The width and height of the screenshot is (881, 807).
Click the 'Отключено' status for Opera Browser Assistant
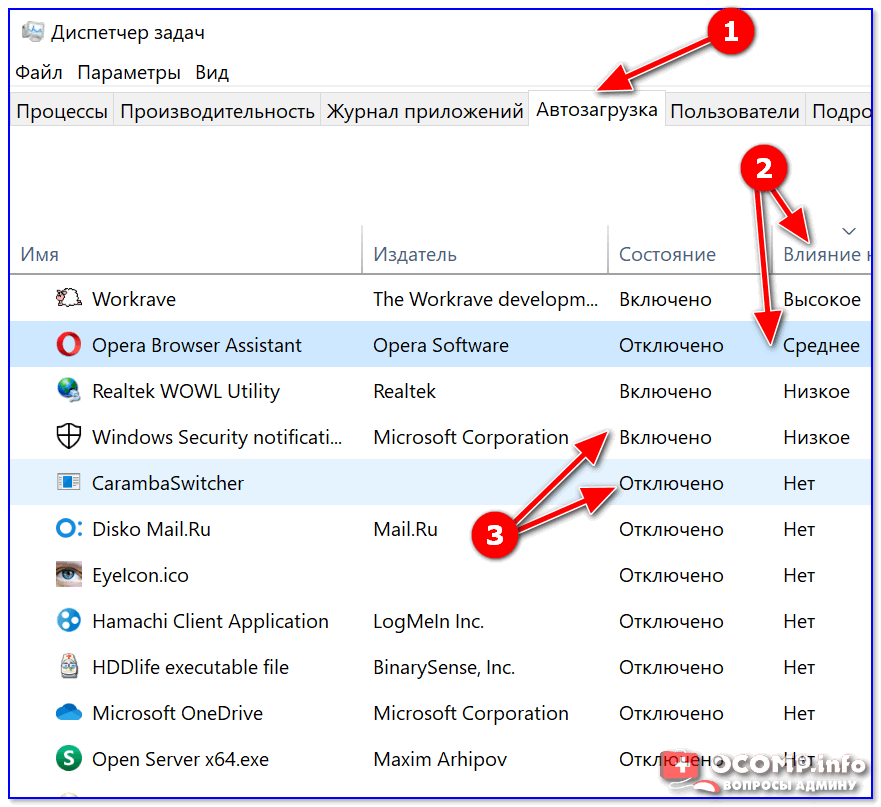tap(671, 345)
